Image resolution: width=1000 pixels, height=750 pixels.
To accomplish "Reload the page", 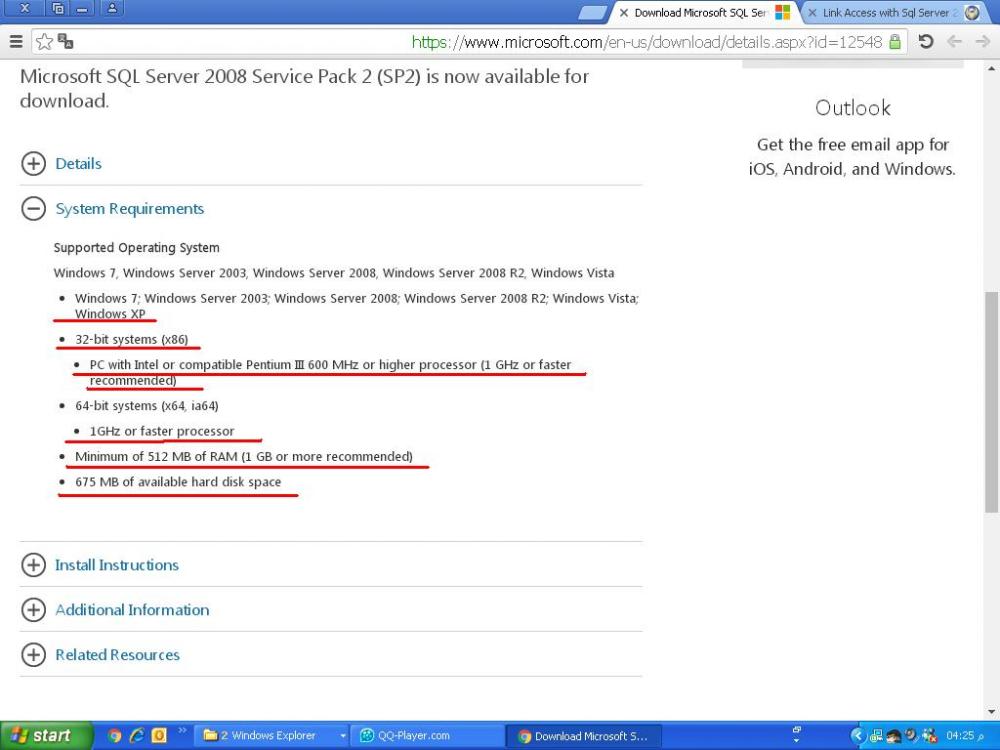I will [x=926, y=42].
